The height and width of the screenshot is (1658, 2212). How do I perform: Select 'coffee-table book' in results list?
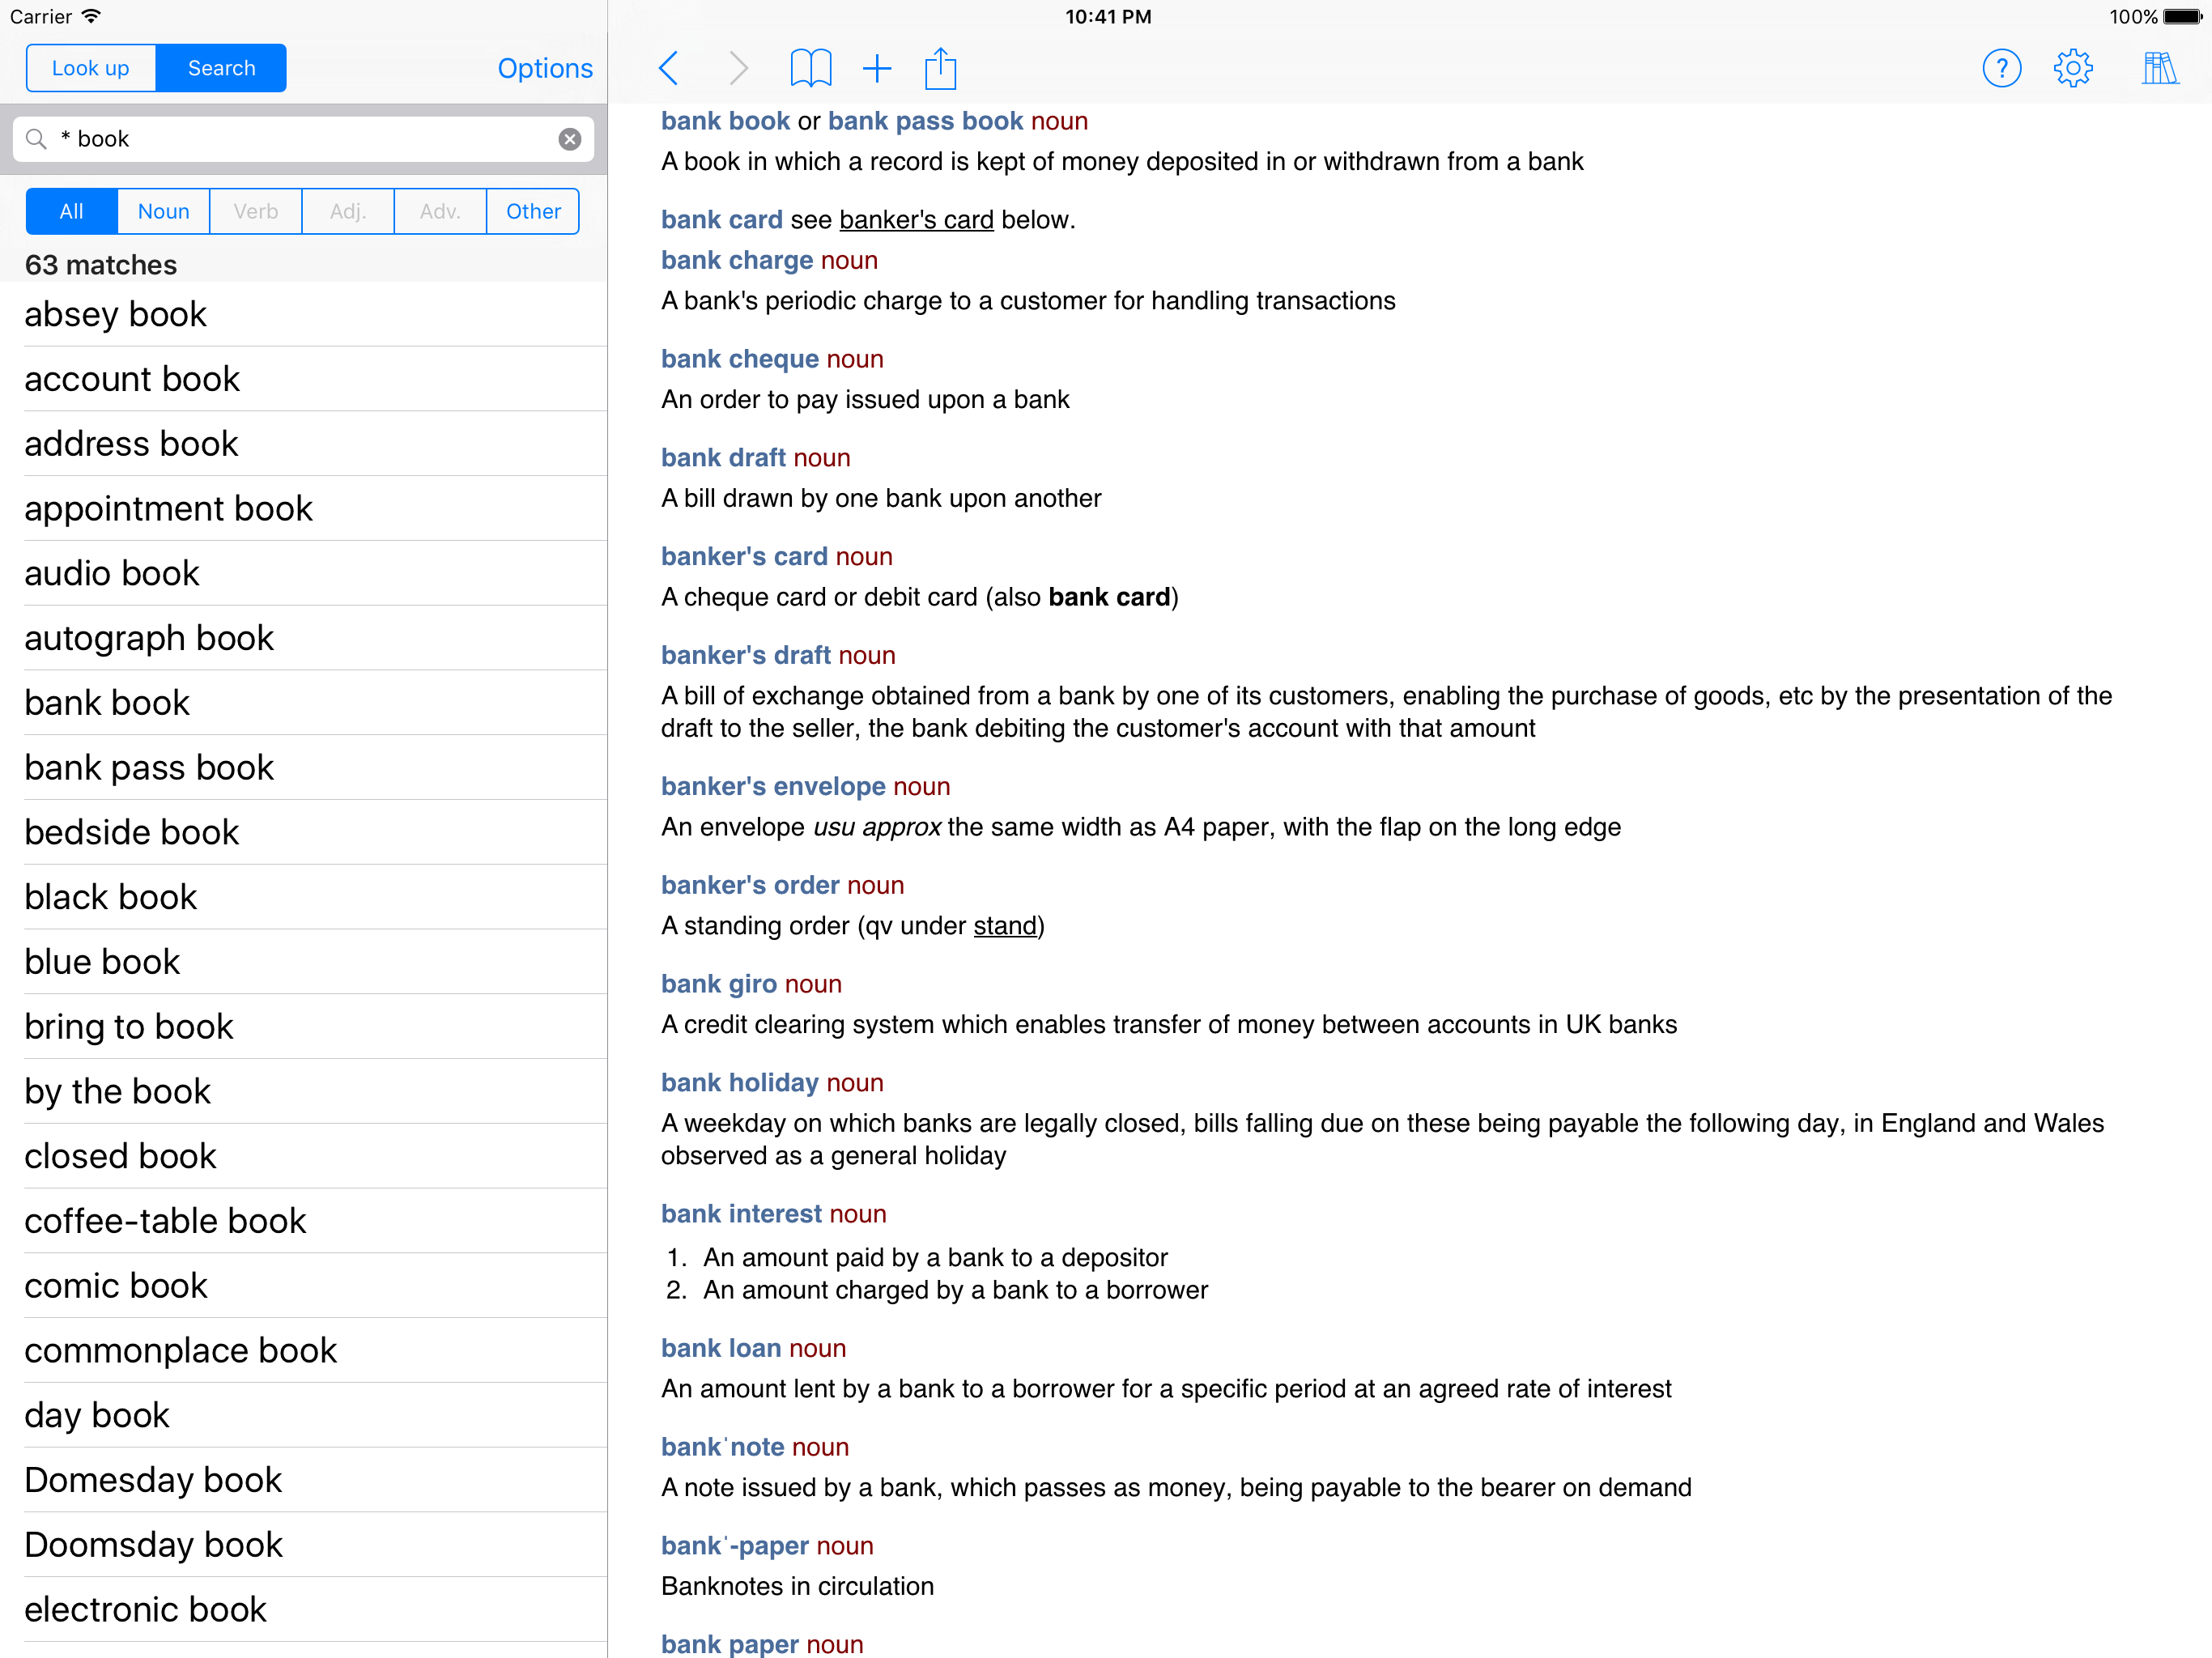165,1221
